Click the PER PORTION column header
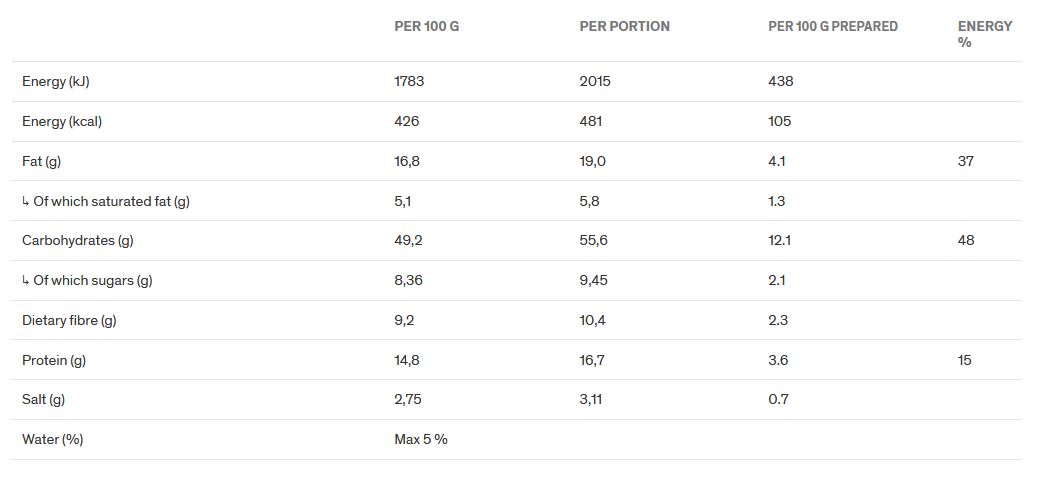 pyautogui.click(x=624, y=27)
